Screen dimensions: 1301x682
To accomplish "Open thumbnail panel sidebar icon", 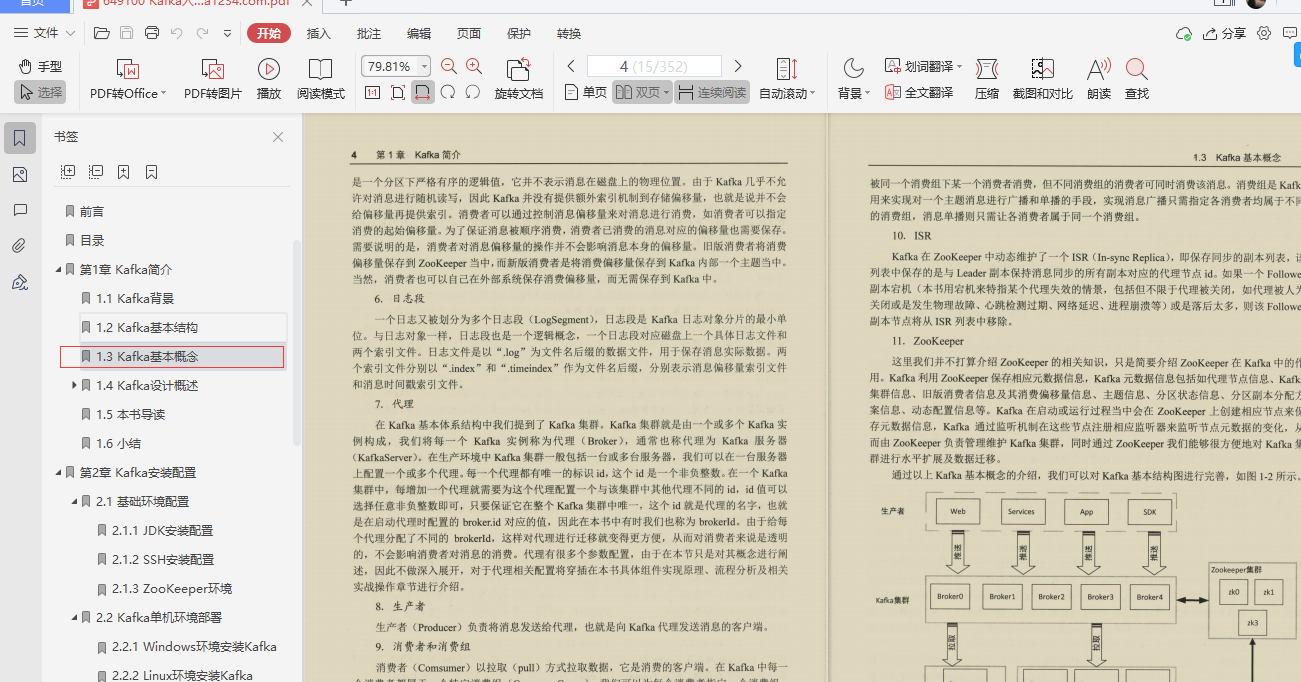I will (19, 175).
